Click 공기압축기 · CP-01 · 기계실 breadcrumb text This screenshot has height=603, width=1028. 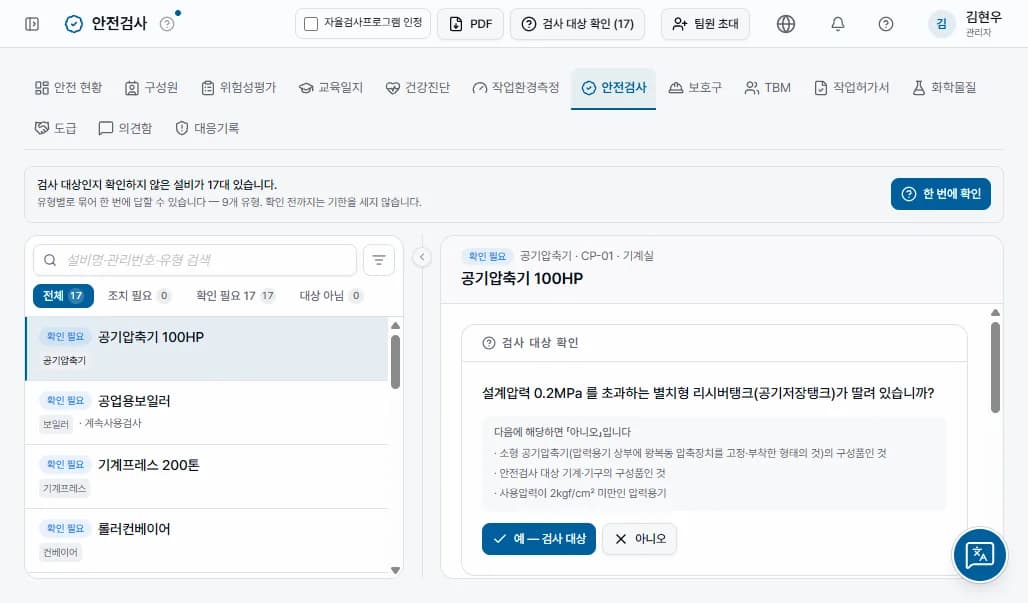click(587, 256)
